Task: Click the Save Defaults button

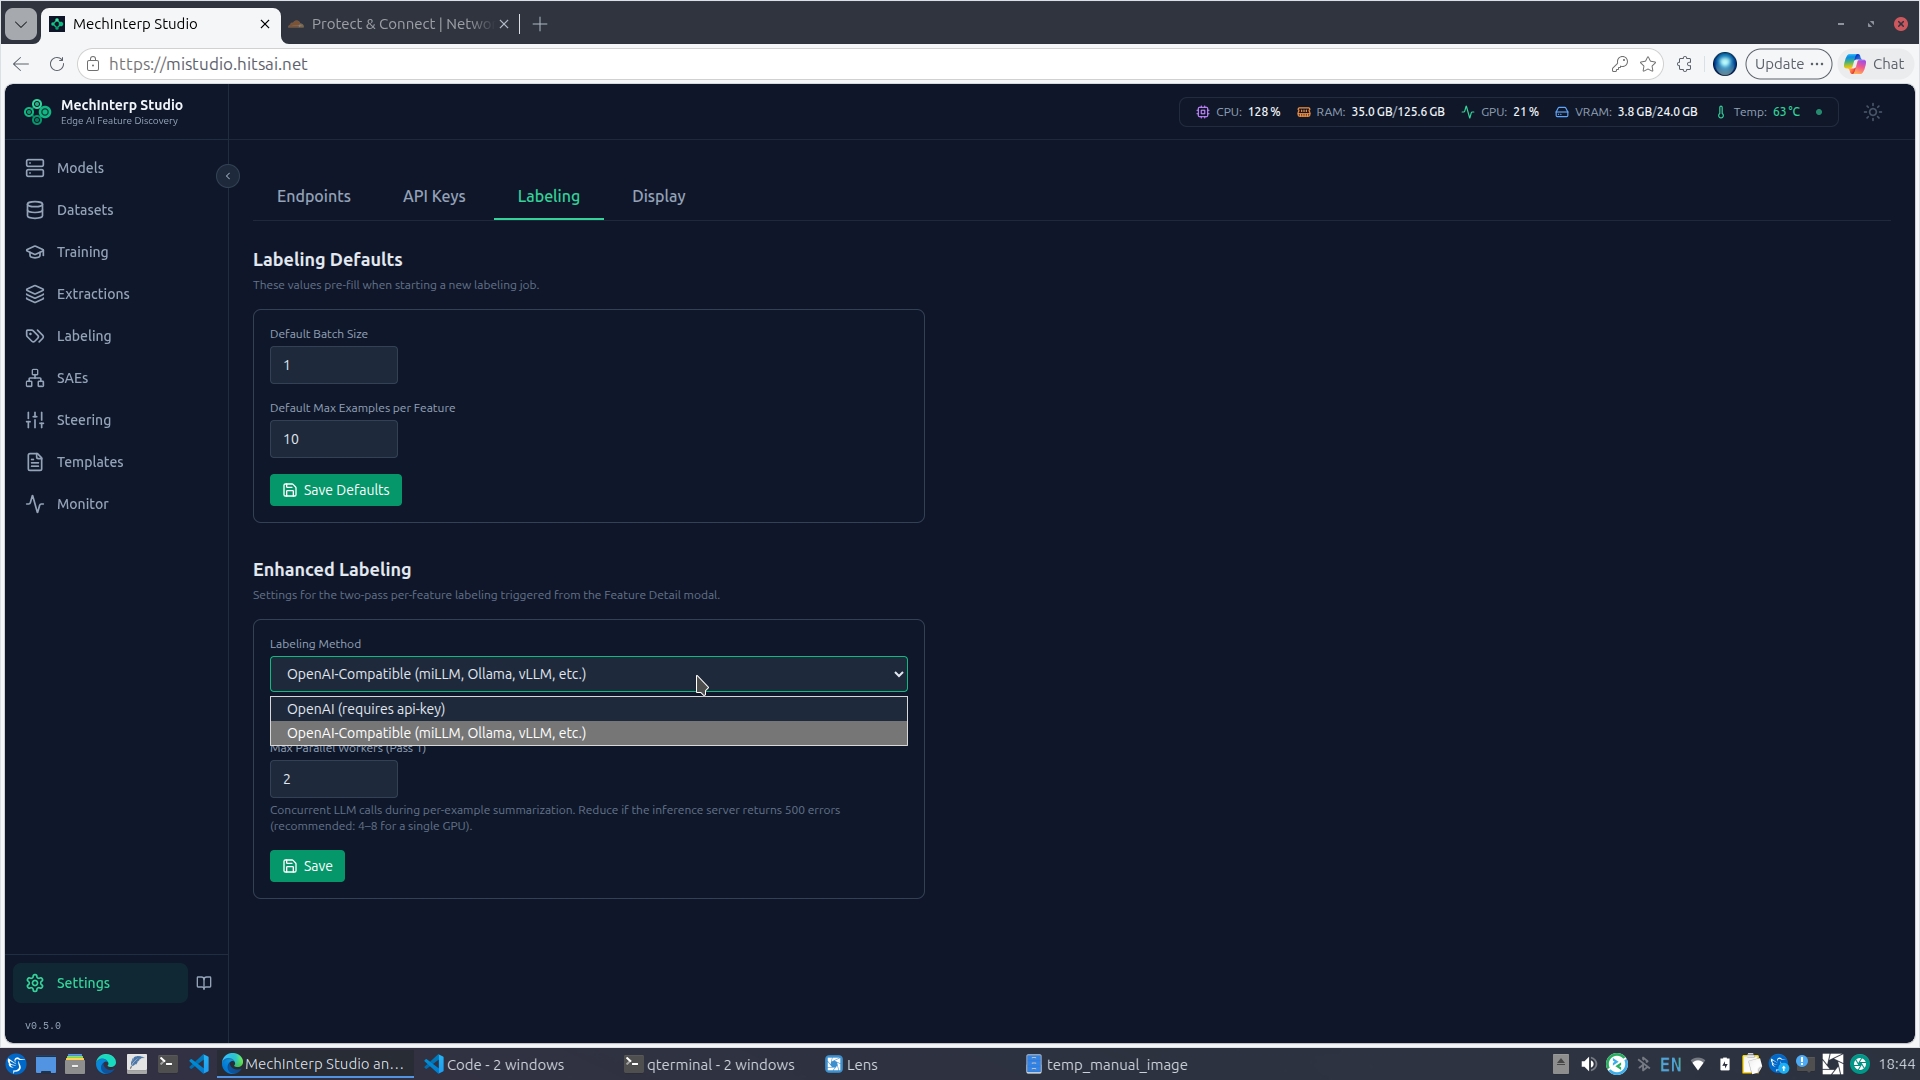Action: coord(336,490)
